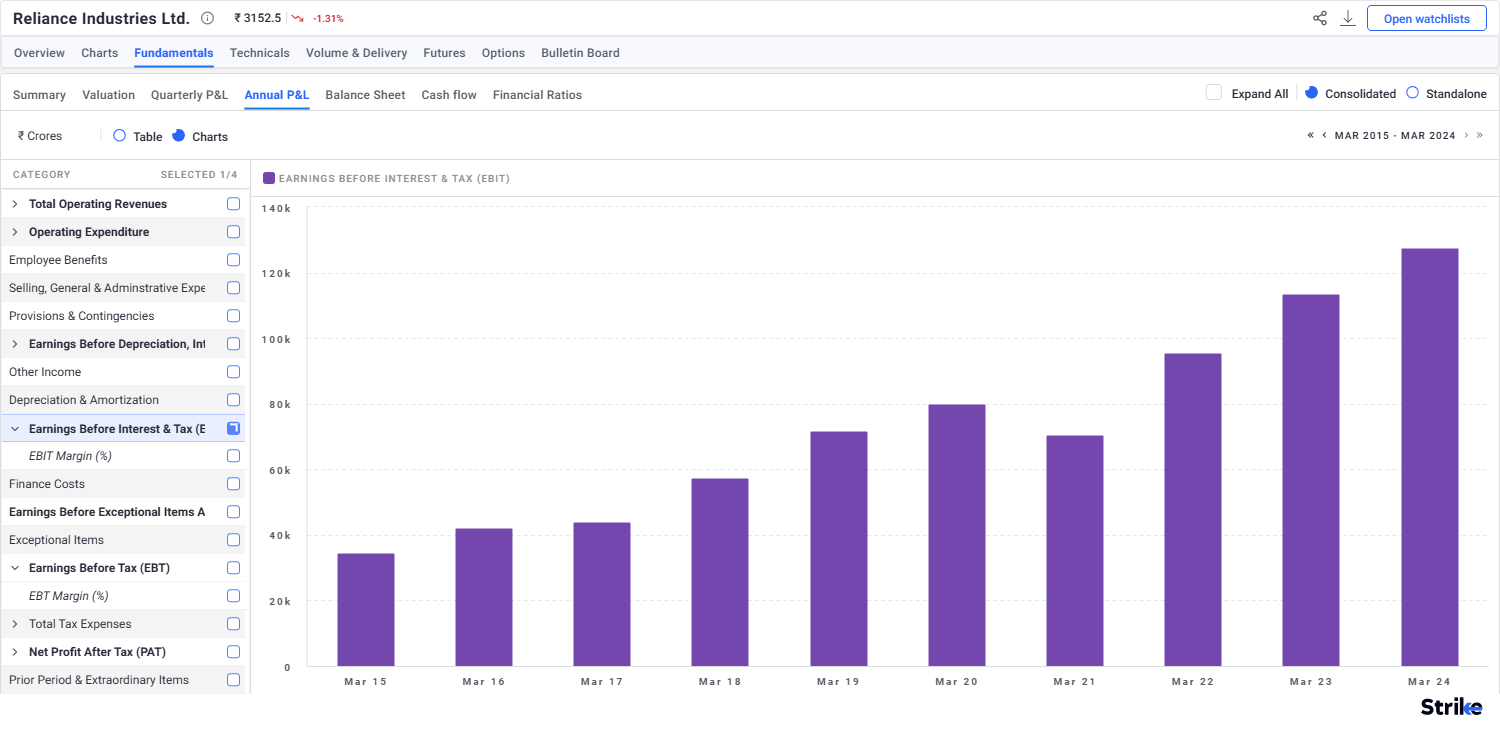Select the Charts view radio button

click(x=178, y=135)
